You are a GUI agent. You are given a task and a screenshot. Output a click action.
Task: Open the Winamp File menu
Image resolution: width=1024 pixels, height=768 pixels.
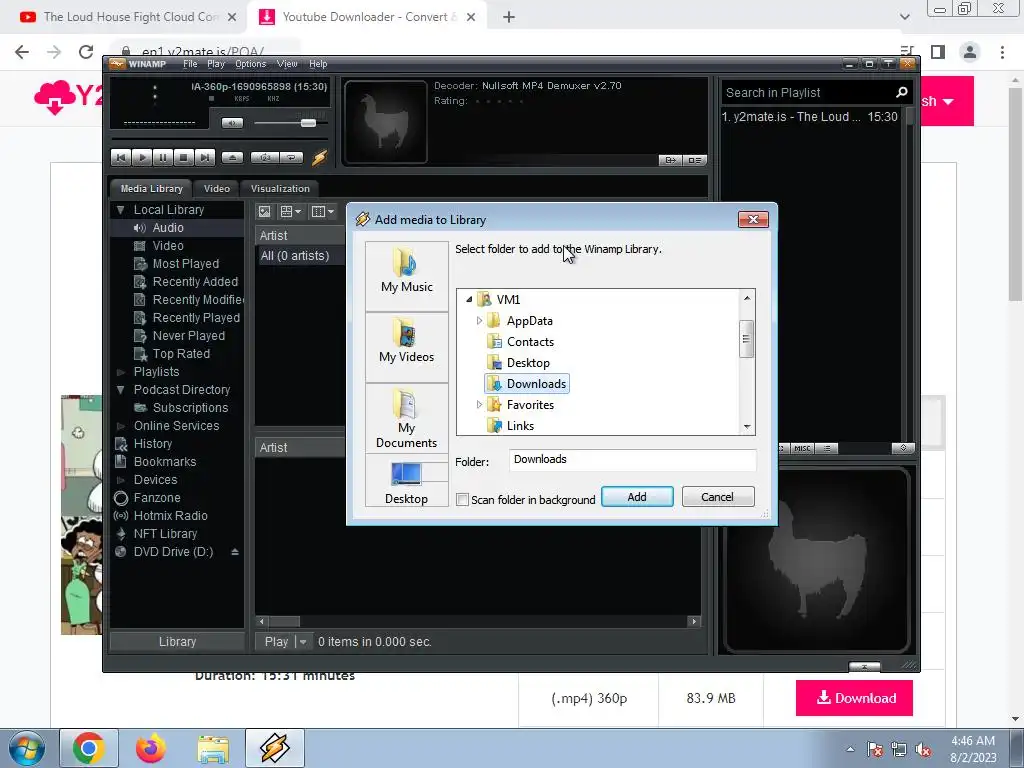(190, 64)
